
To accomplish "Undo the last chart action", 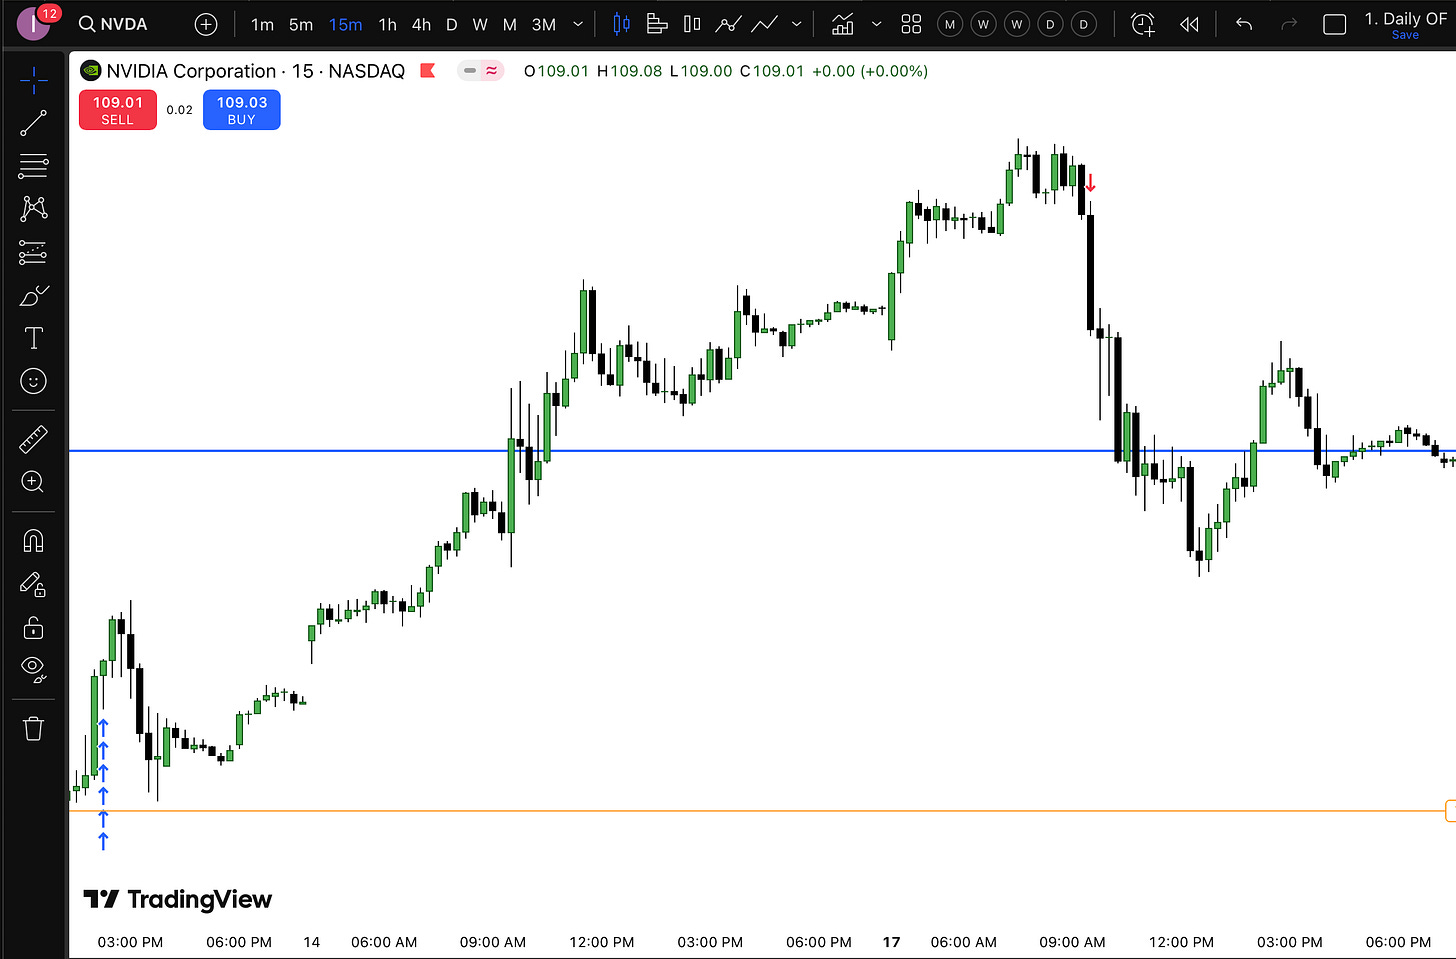I will click(1244, 24).
